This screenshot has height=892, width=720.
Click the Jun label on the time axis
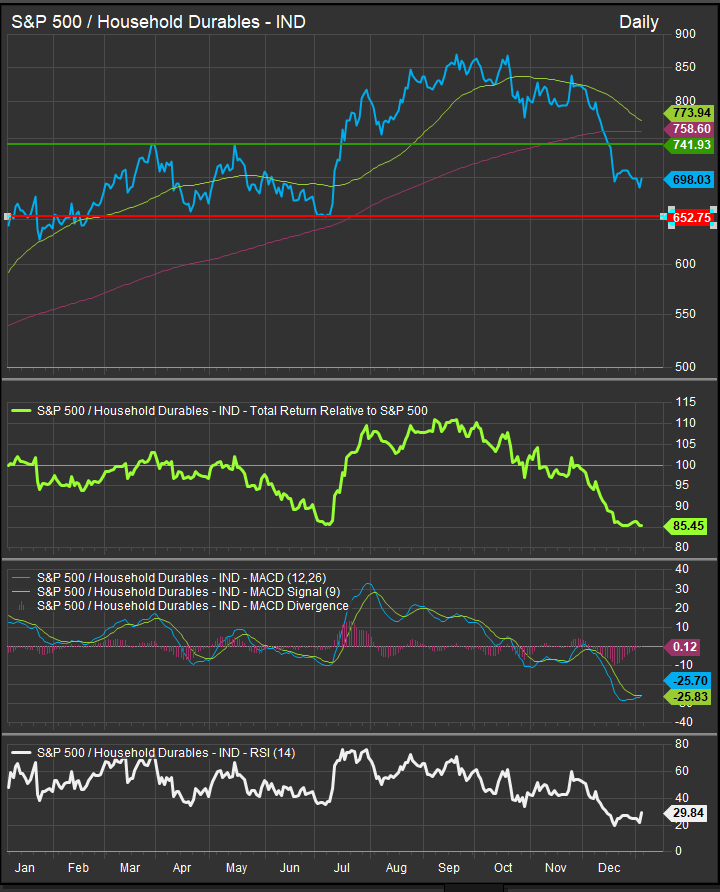coord(289,868)
